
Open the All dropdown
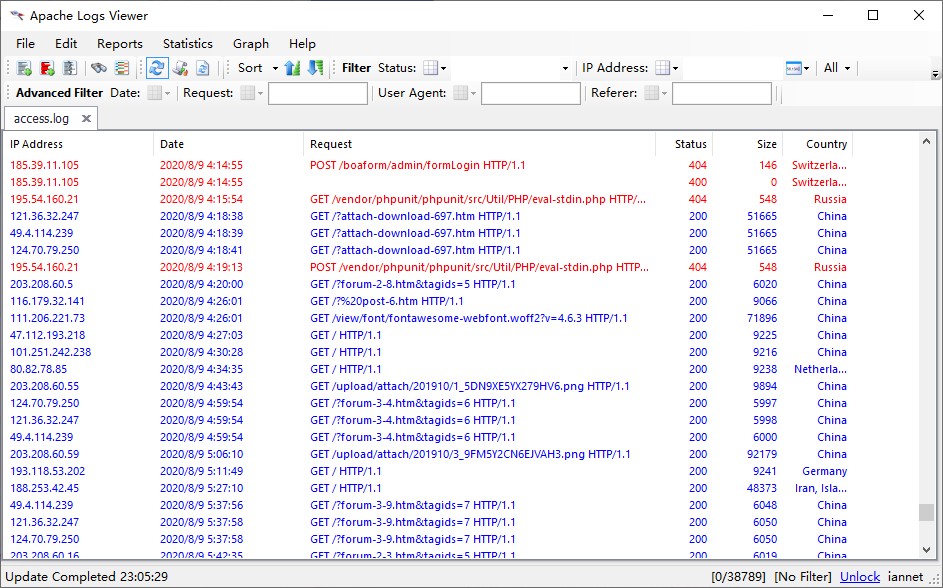click(837, 68)
